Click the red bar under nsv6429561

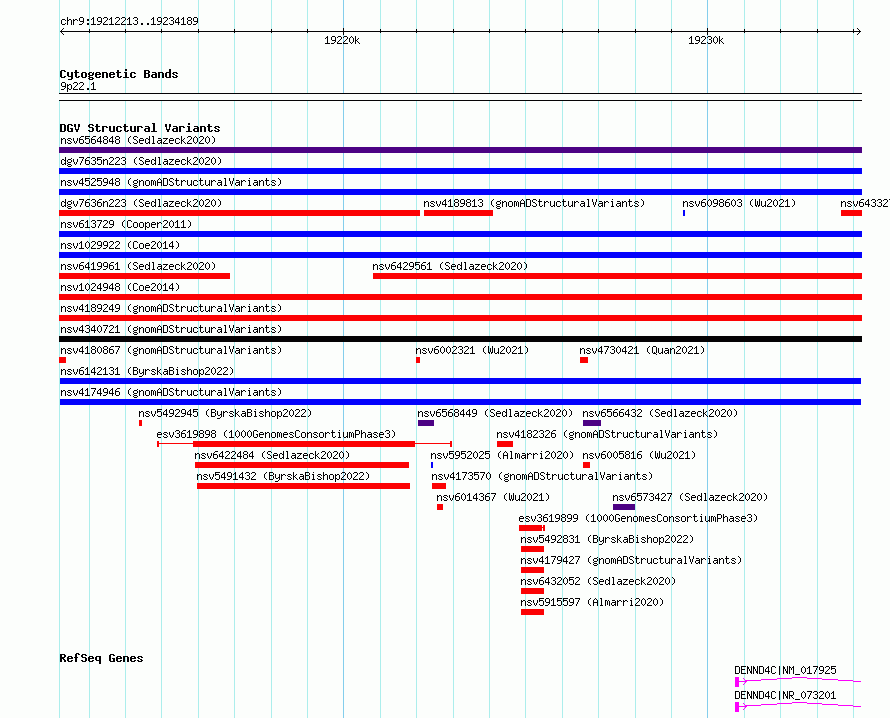click(x=618, y=276)
